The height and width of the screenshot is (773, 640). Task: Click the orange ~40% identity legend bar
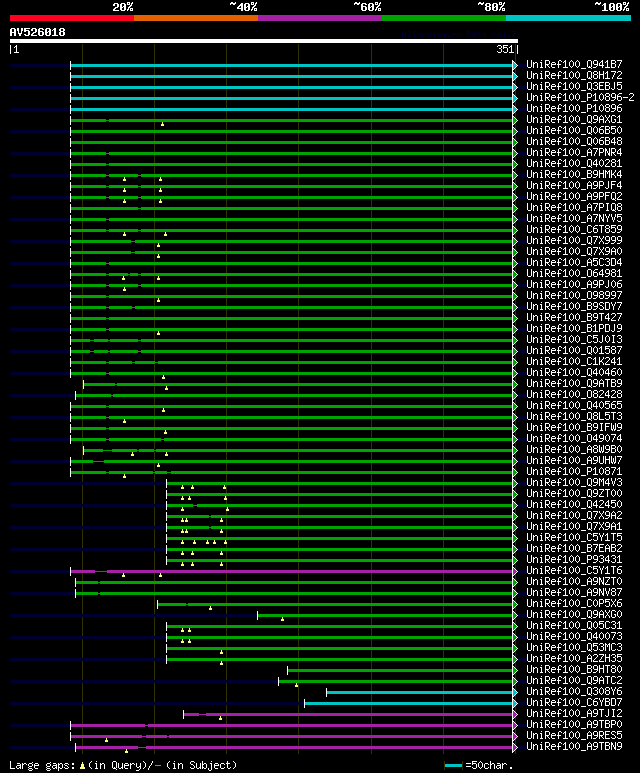click(196, 18)
